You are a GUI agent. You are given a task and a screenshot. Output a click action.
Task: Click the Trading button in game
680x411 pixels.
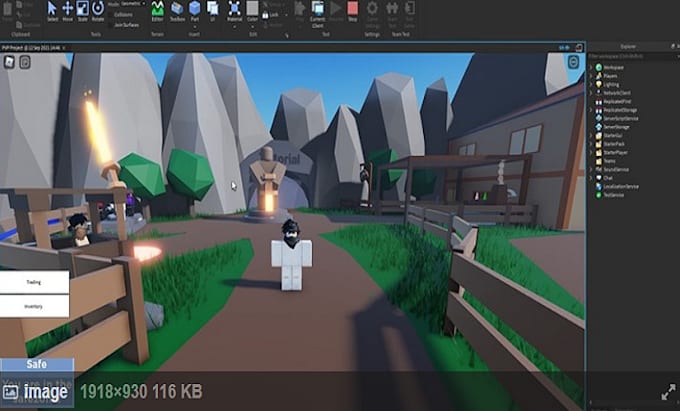tap(34, 282)
